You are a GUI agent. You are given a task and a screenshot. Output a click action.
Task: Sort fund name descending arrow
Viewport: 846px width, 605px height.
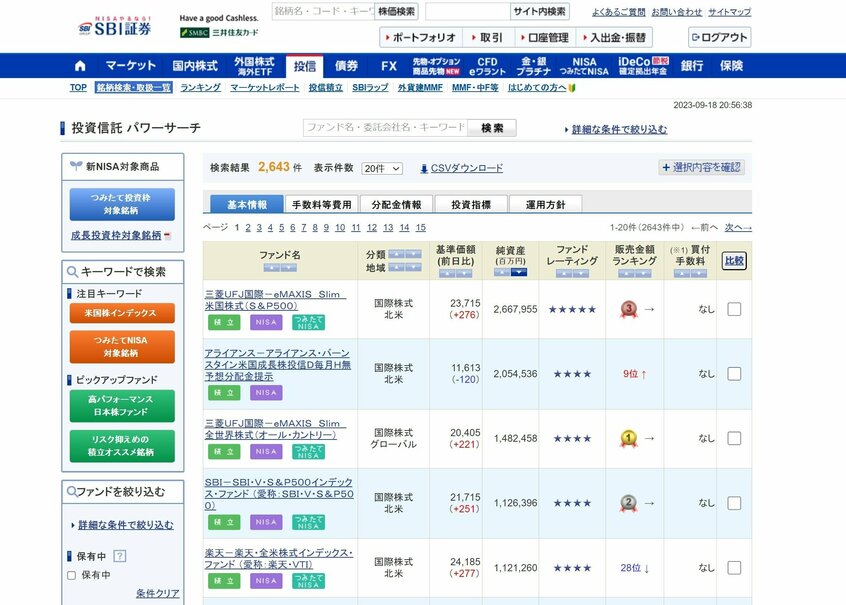[288, 268]
